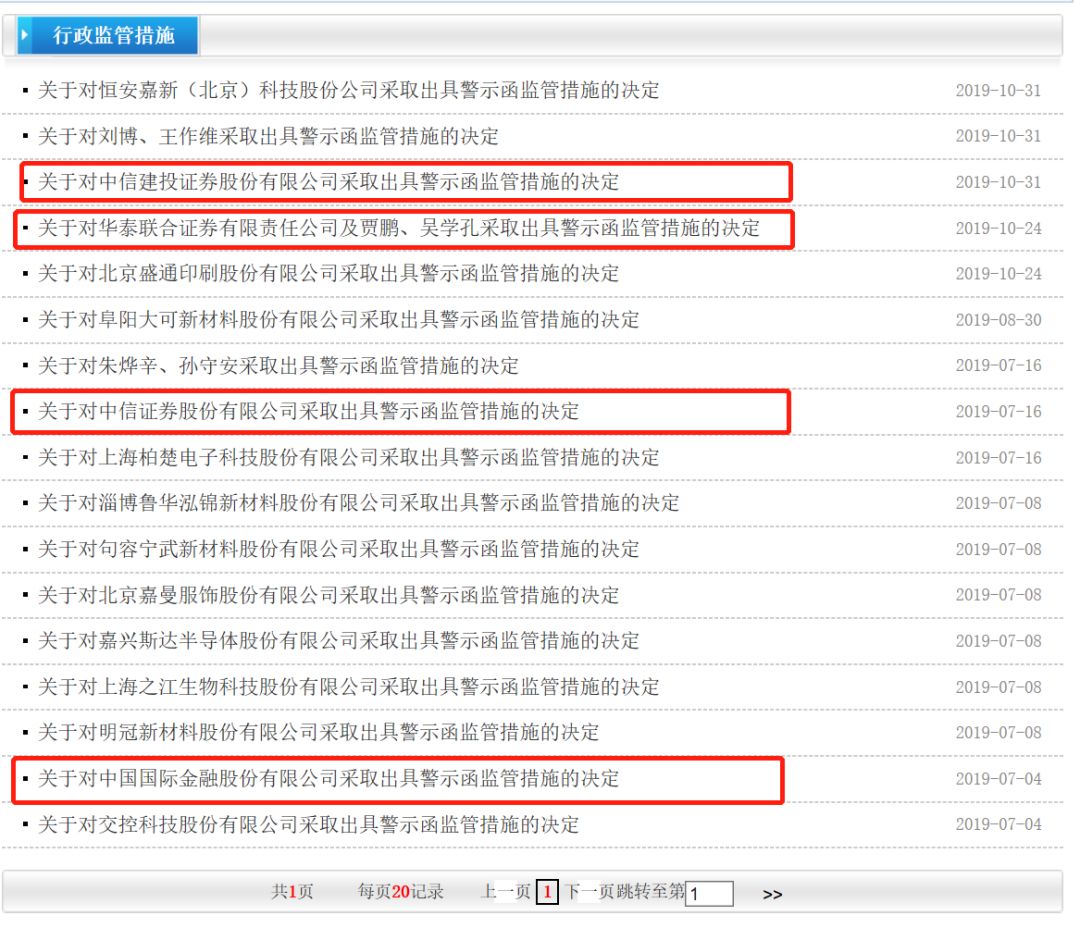
Task: Open the 华泰联合证券 and 贾鹏、吴学孔 decision
Action: (x=398, y=228)
